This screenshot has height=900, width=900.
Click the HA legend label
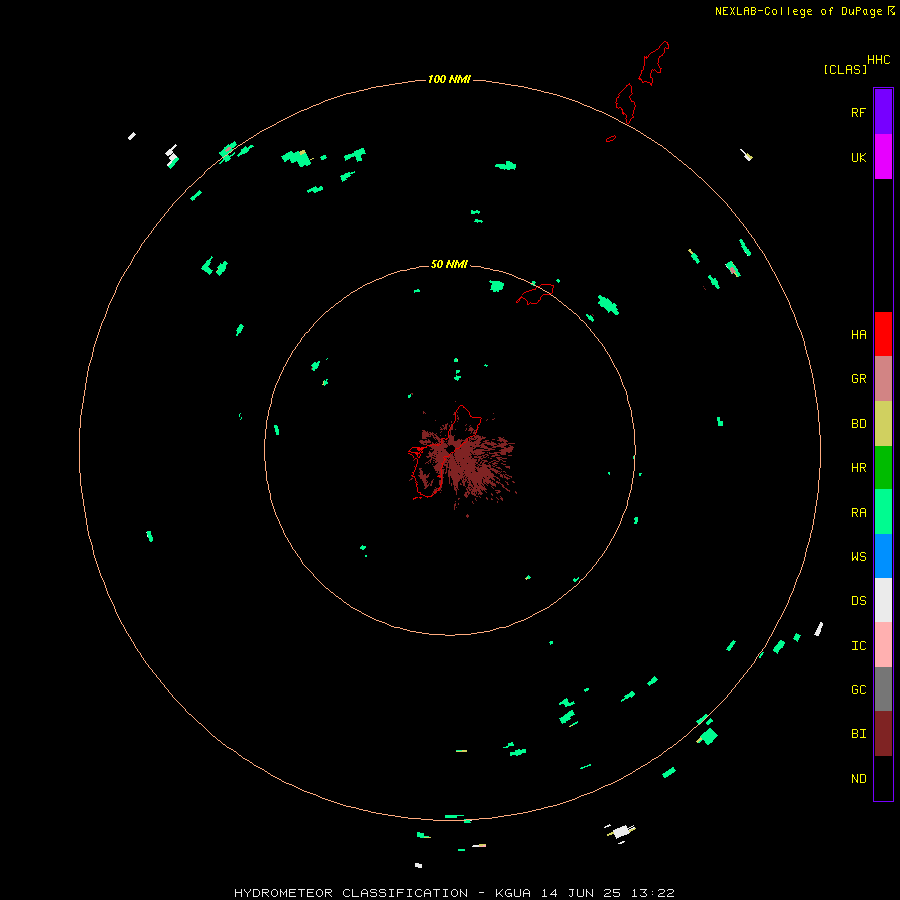[x=858, y=335]
